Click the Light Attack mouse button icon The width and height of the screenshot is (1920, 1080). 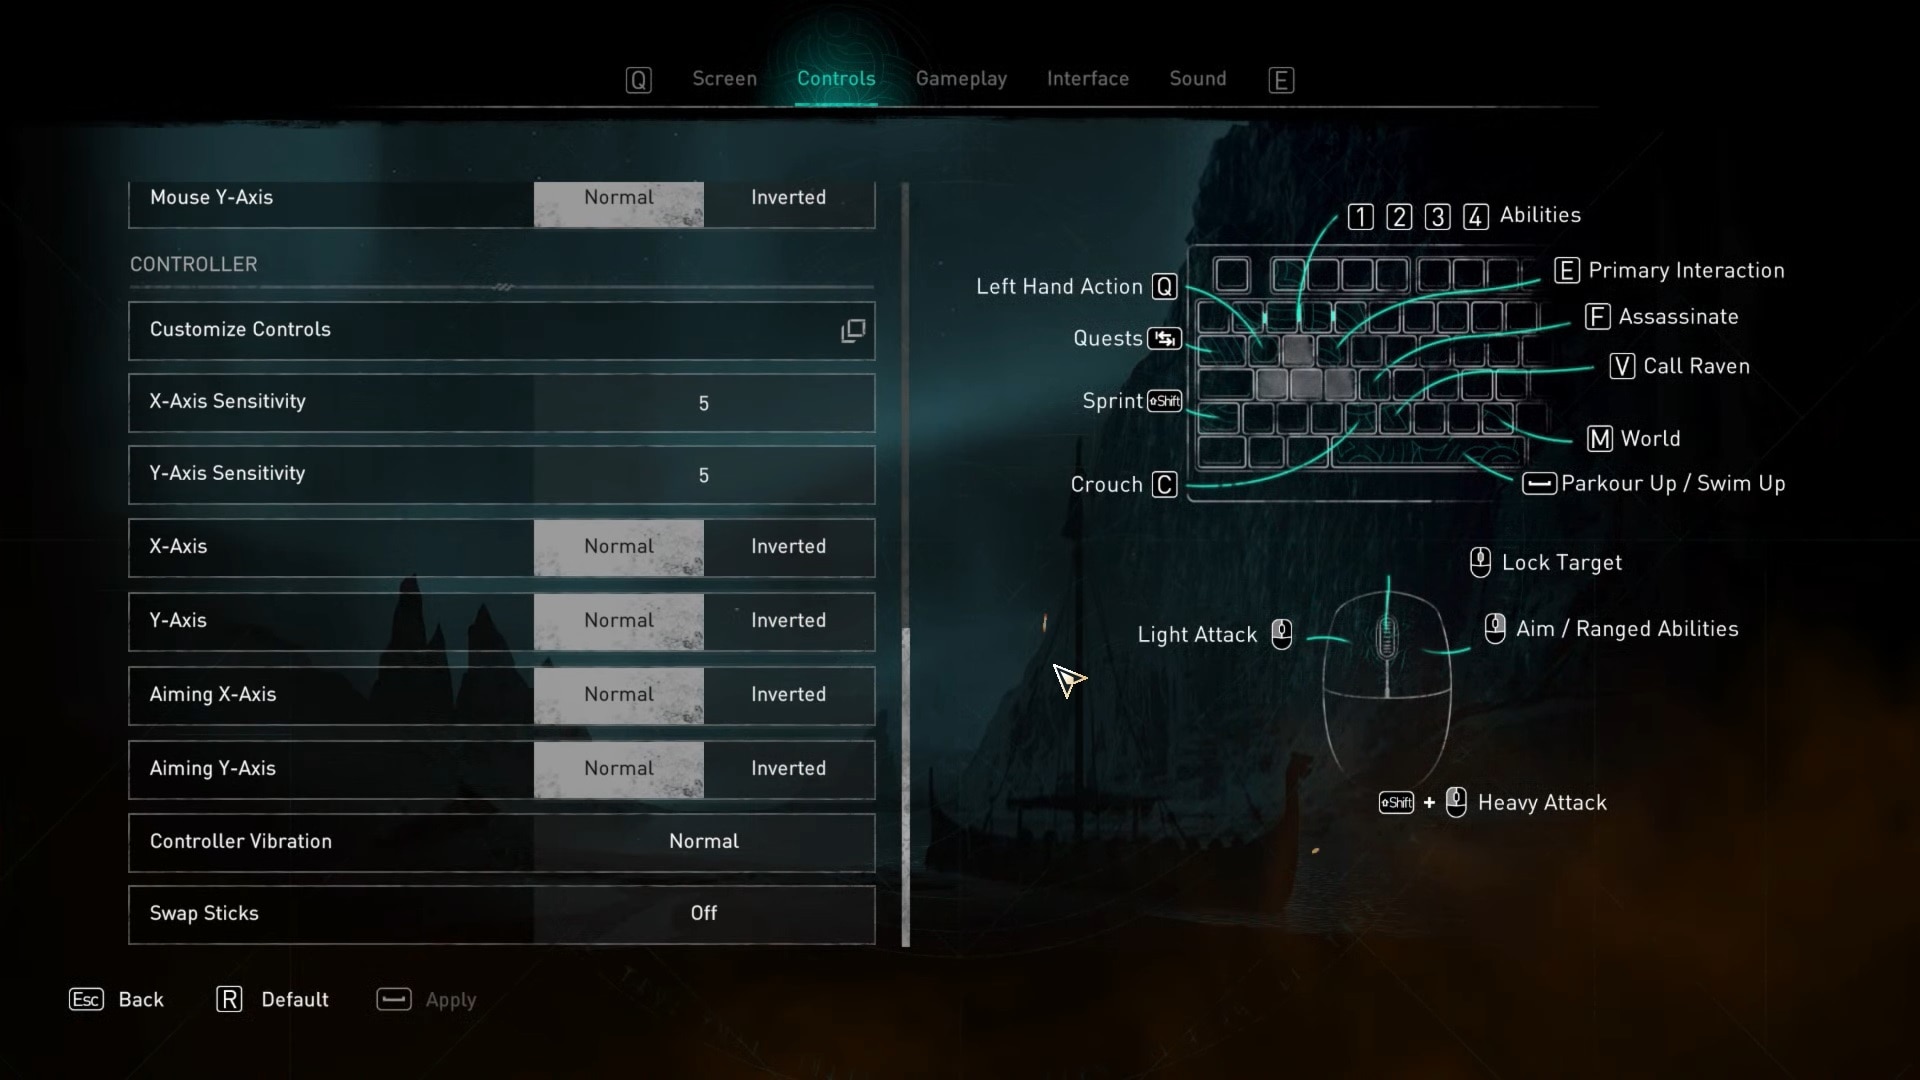click(1279, 633)
